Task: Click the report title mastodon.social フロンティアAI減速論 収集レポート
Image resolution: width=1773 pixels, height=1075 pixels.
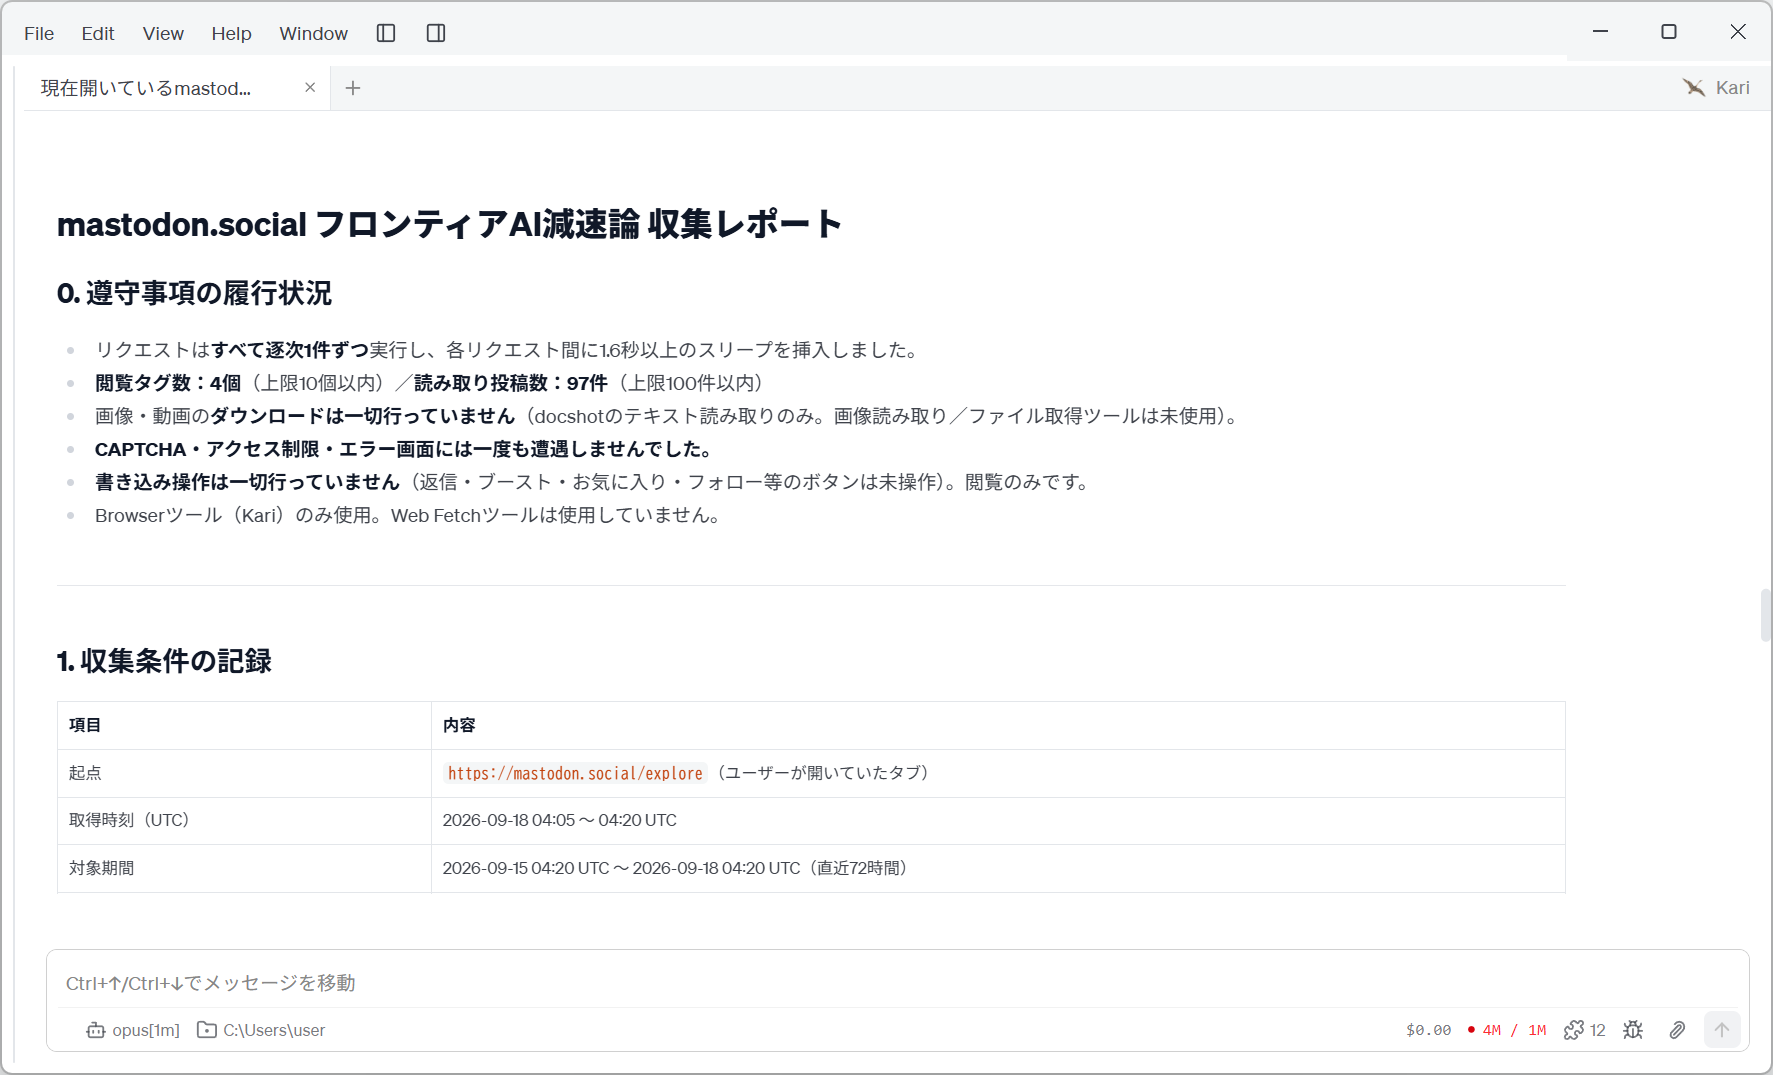Action: tap(450, 224)
